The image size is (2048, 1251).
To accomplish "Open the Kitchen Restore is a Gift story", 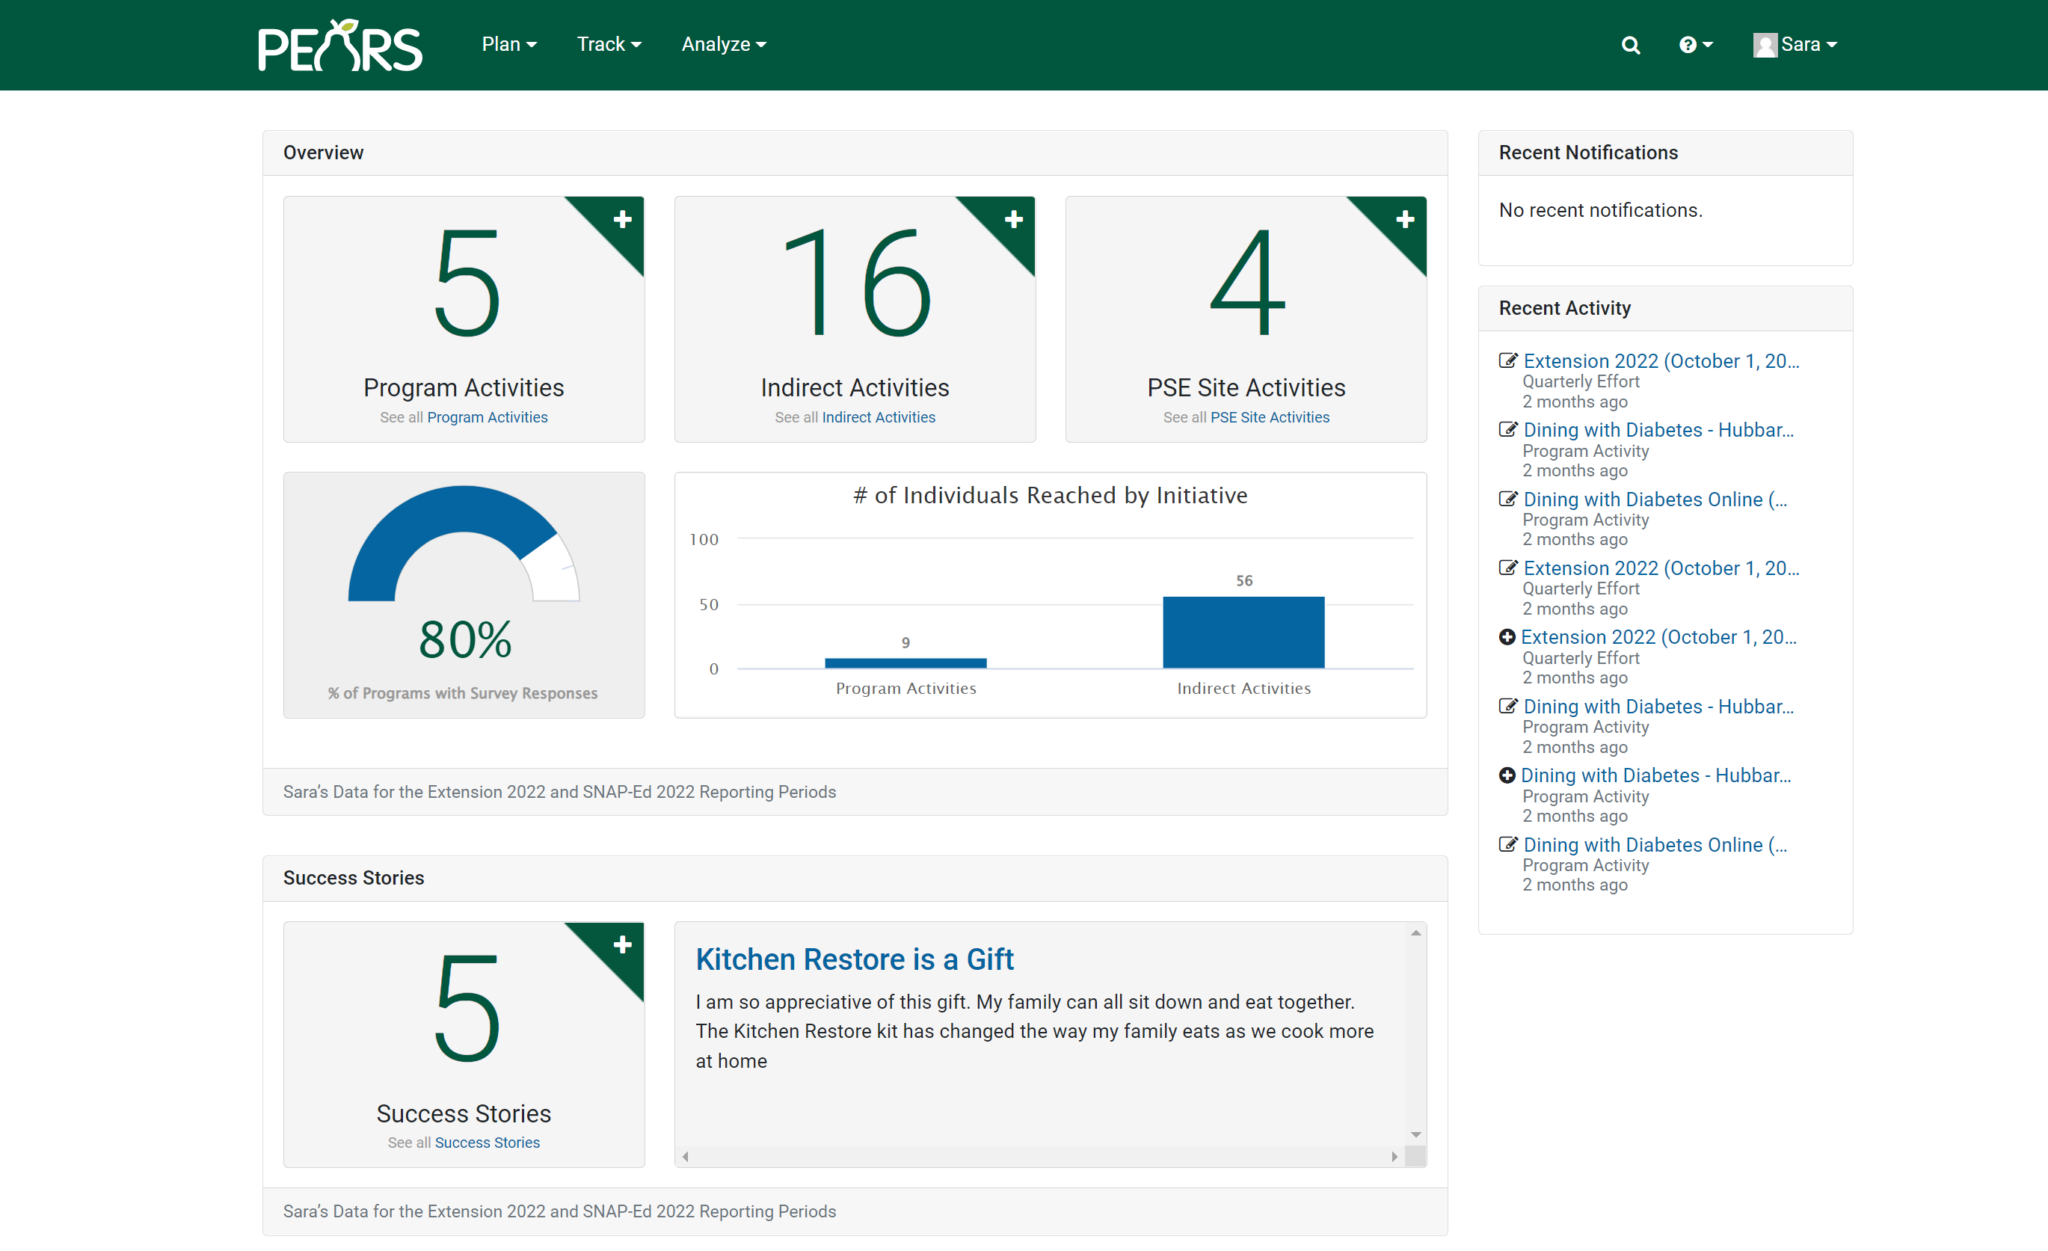I will point(854,959).
